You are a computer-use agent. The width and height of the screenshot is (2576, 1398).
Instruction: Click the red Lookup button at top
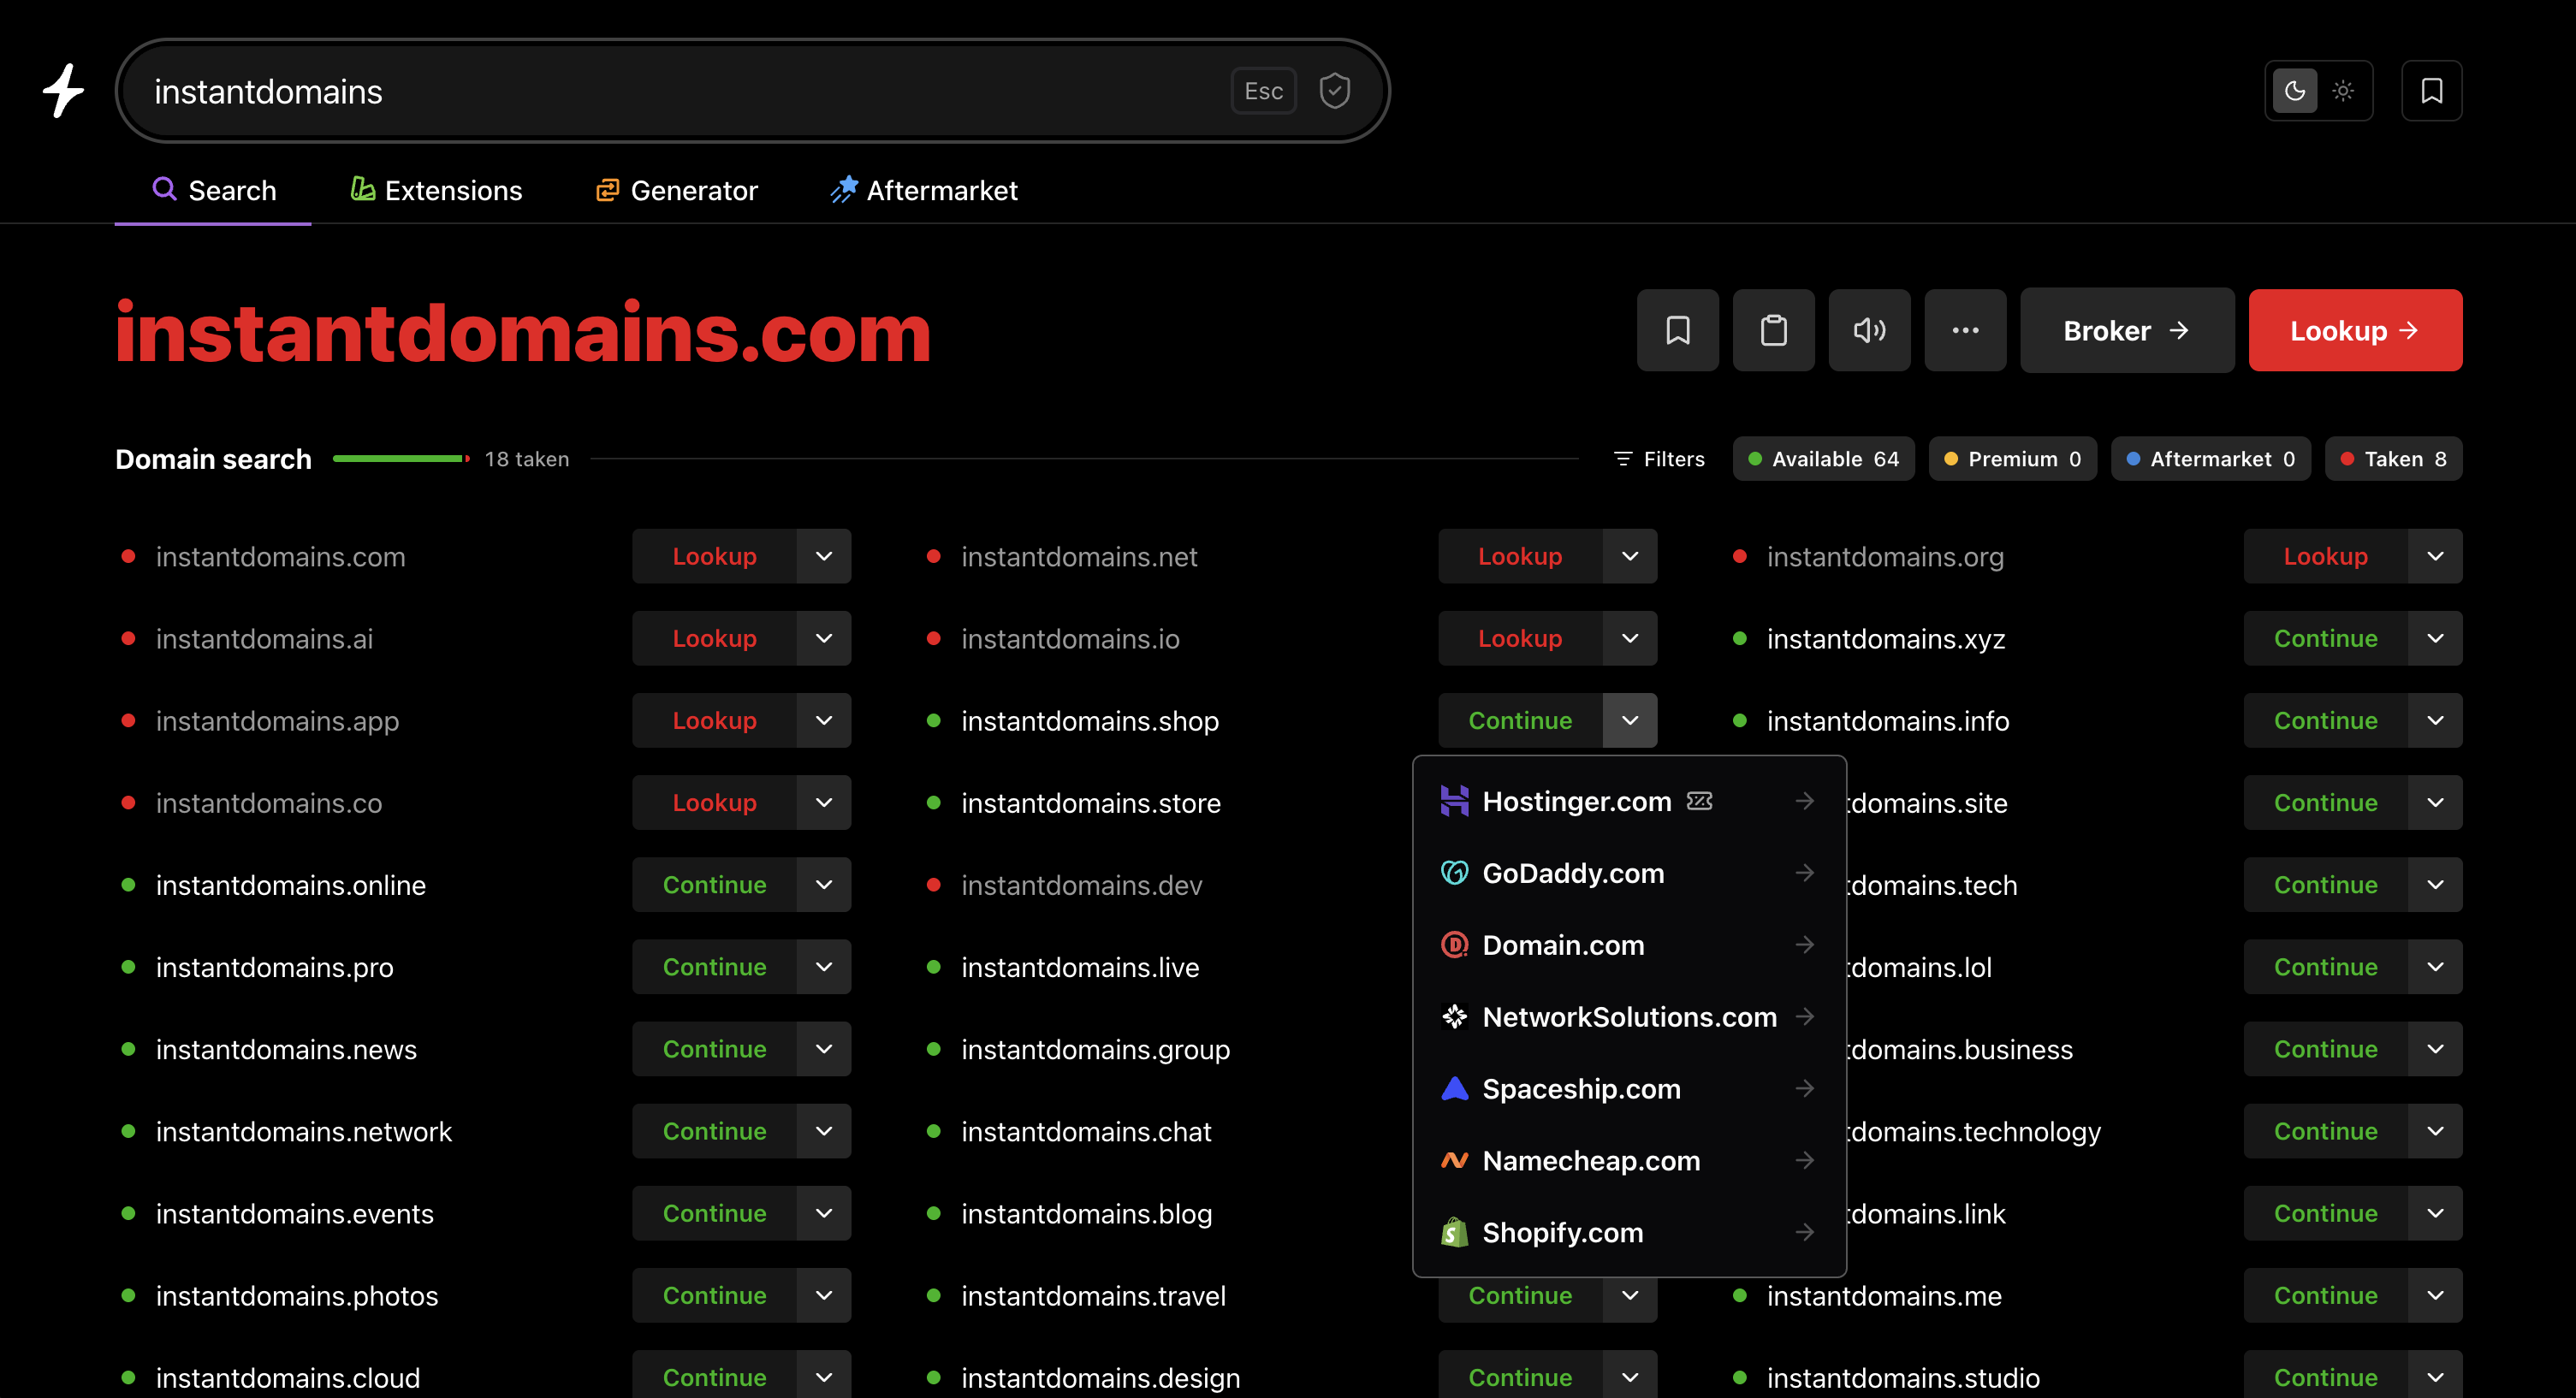pyautogui.click(x=2355, y=330)
